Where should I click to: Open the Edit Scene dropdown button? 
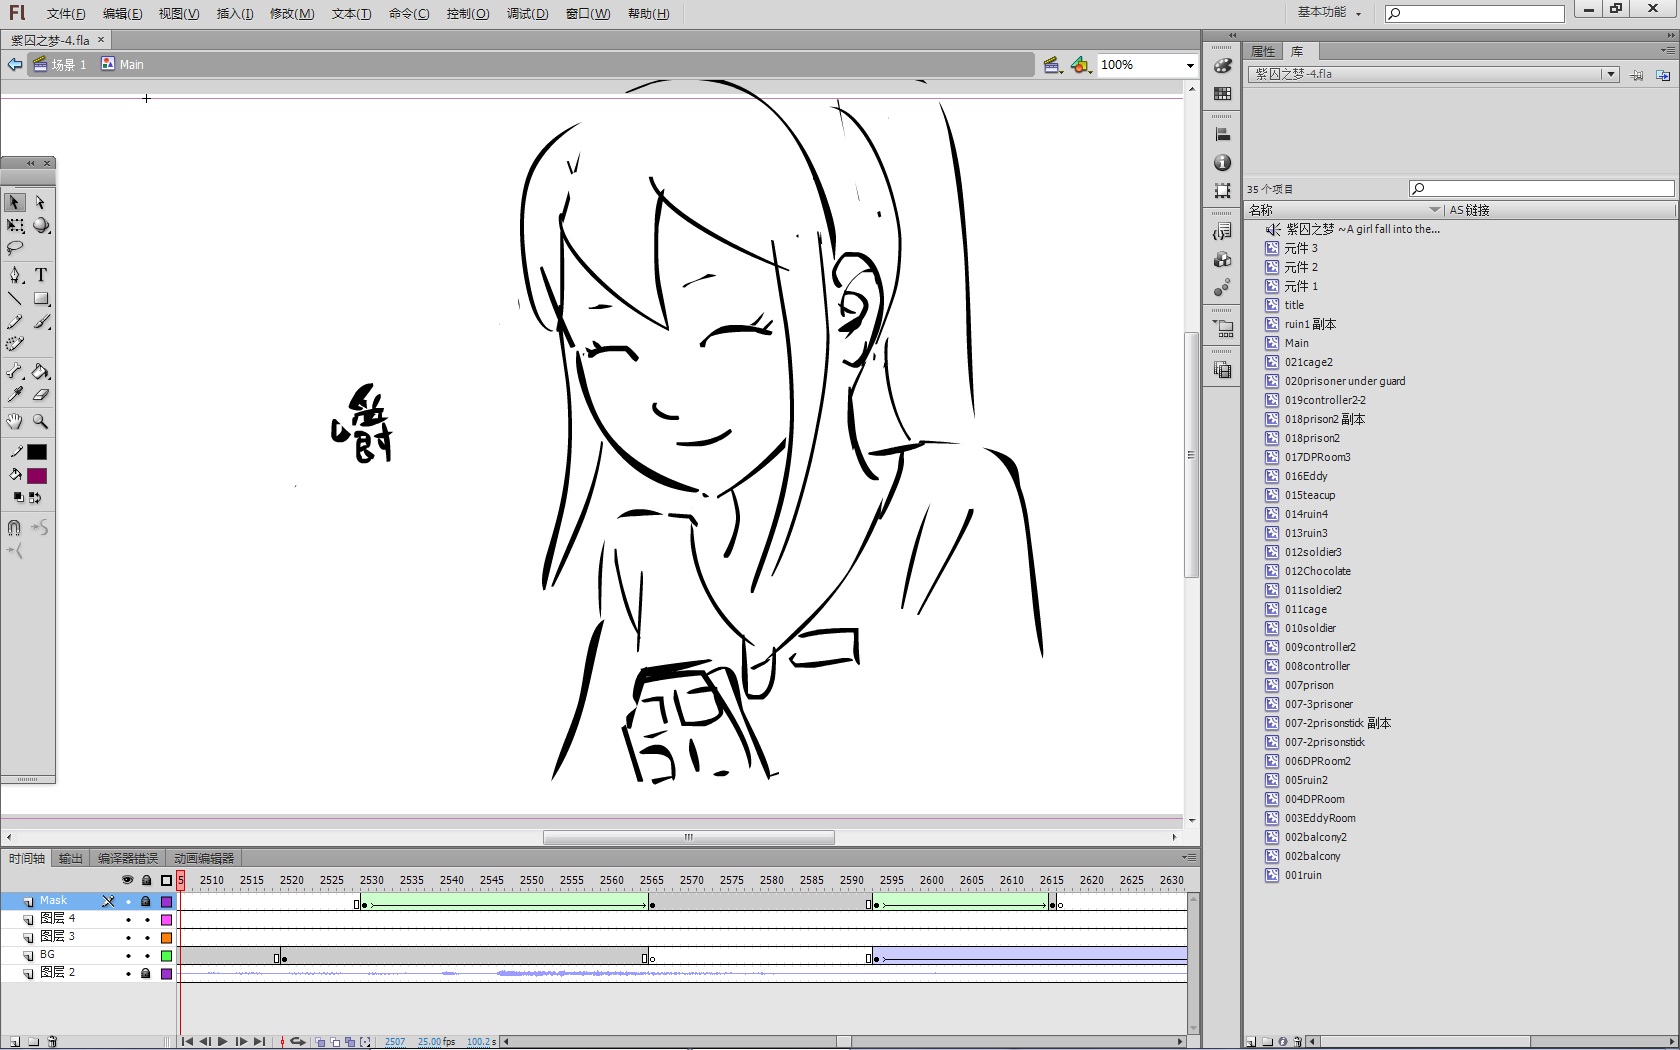pyautogui.click(x=1053, y=65)
